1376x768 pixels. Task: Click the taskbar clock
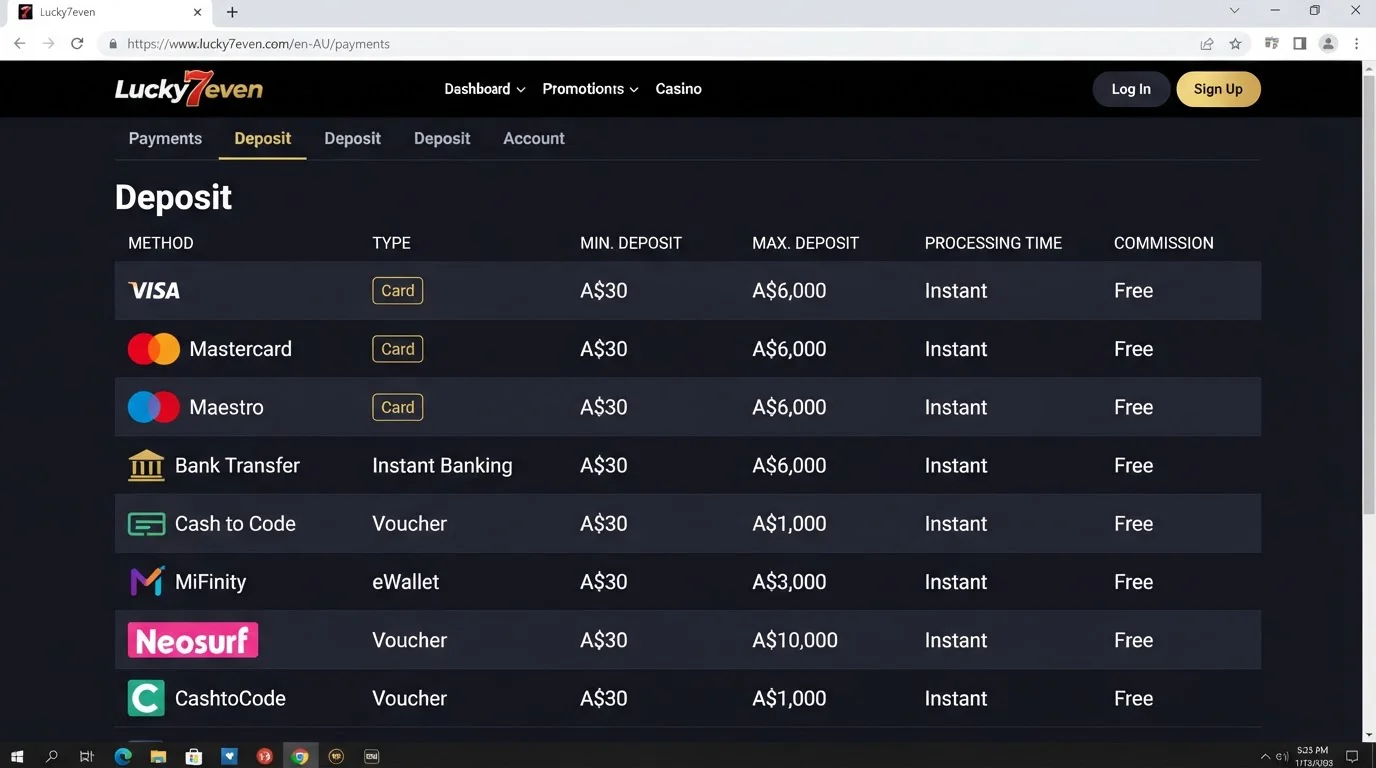tap(1313, 757)
